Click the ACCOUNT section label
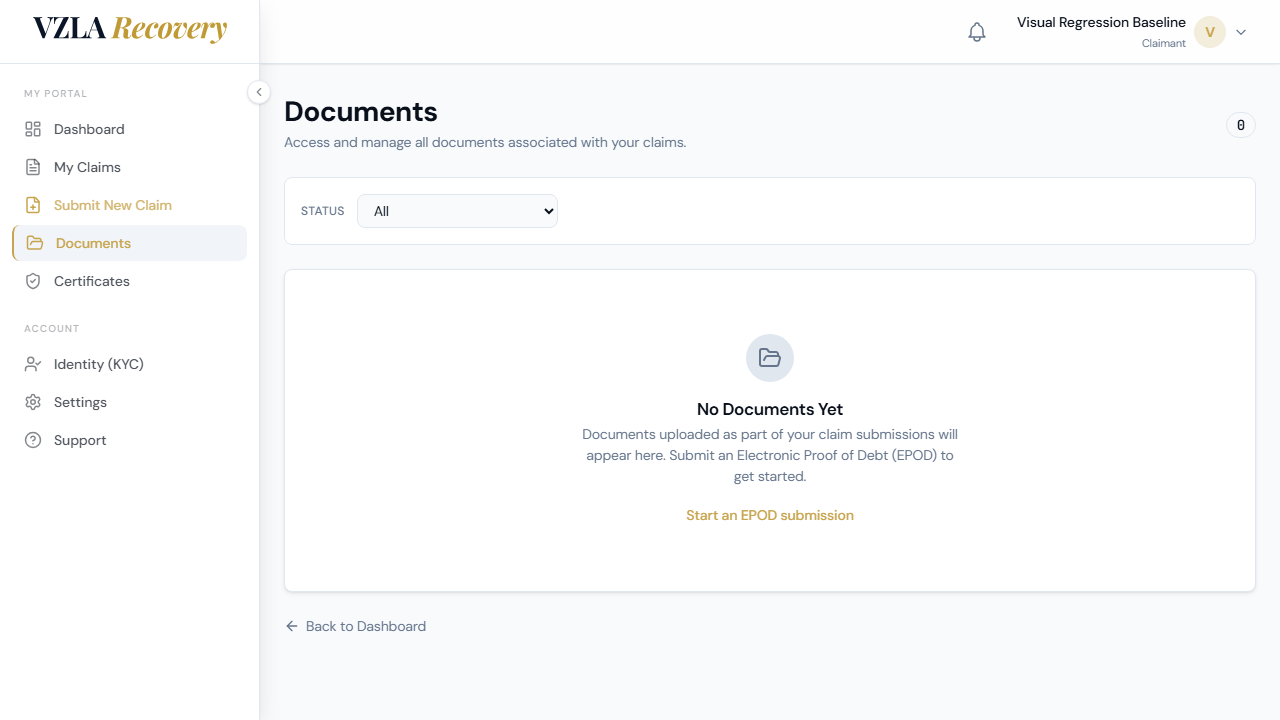The width and height of the screenshot is (1280, 720). coord(52,329)
